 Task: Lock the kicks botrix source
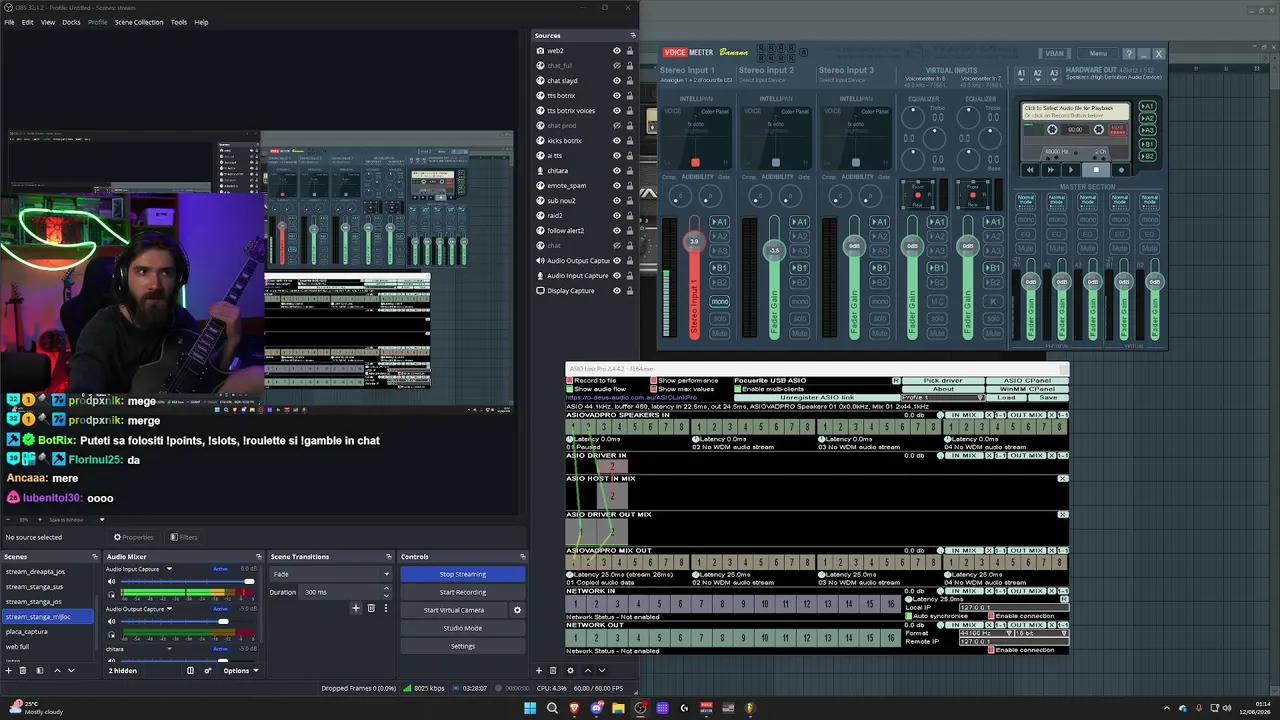(629, 141)
